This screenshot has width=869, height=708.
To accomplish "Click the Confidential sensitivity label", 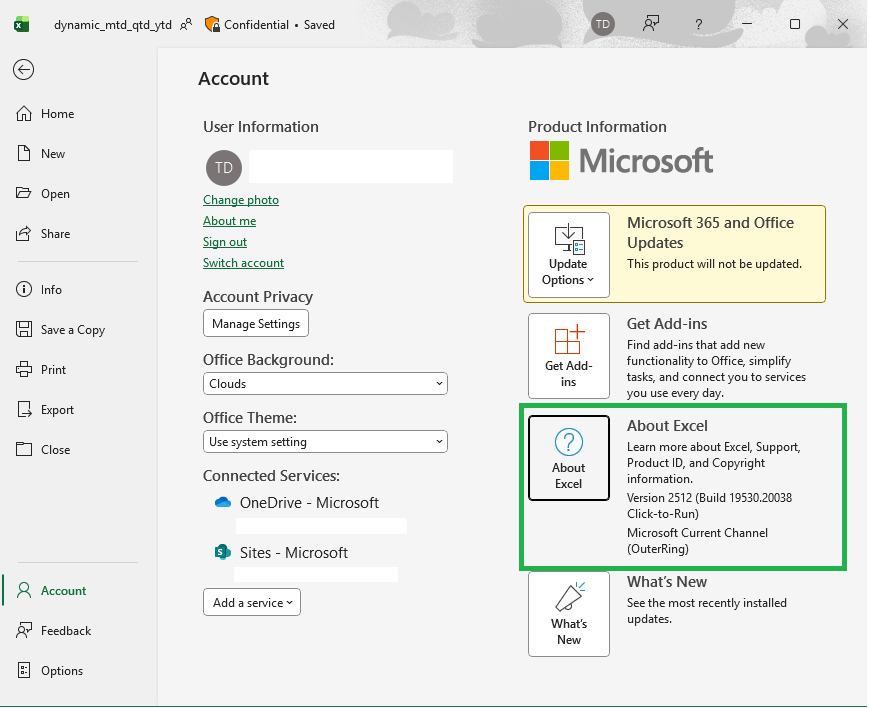I will tap(247, 24).
